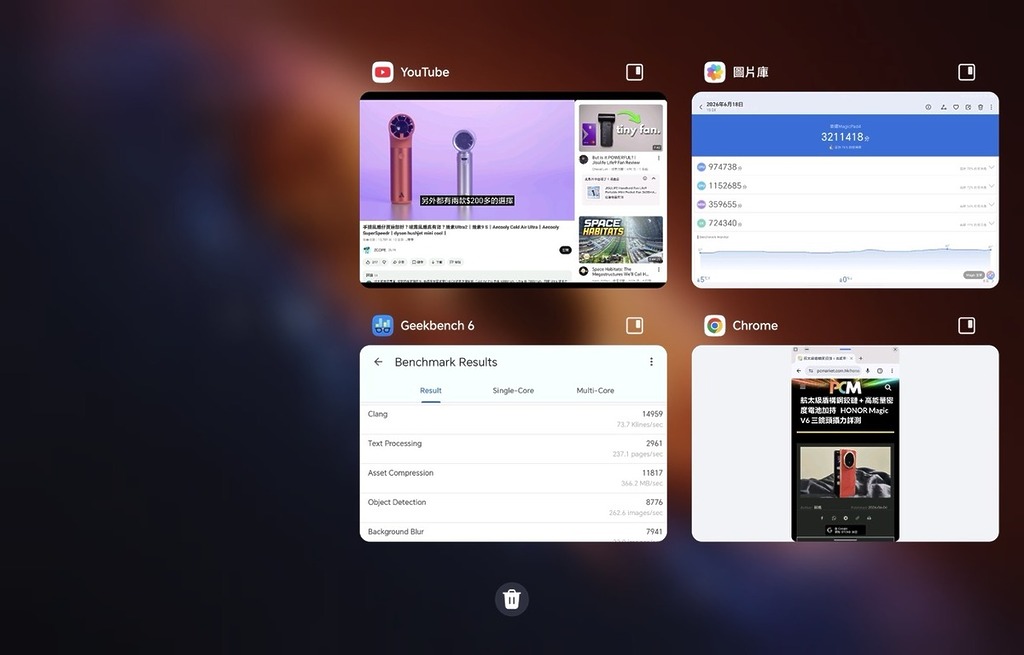The width and height of the screenshot is (1024, 655).
Task: Open Geekbench Benchmark Results overflow menu
Action: (651, 362)
